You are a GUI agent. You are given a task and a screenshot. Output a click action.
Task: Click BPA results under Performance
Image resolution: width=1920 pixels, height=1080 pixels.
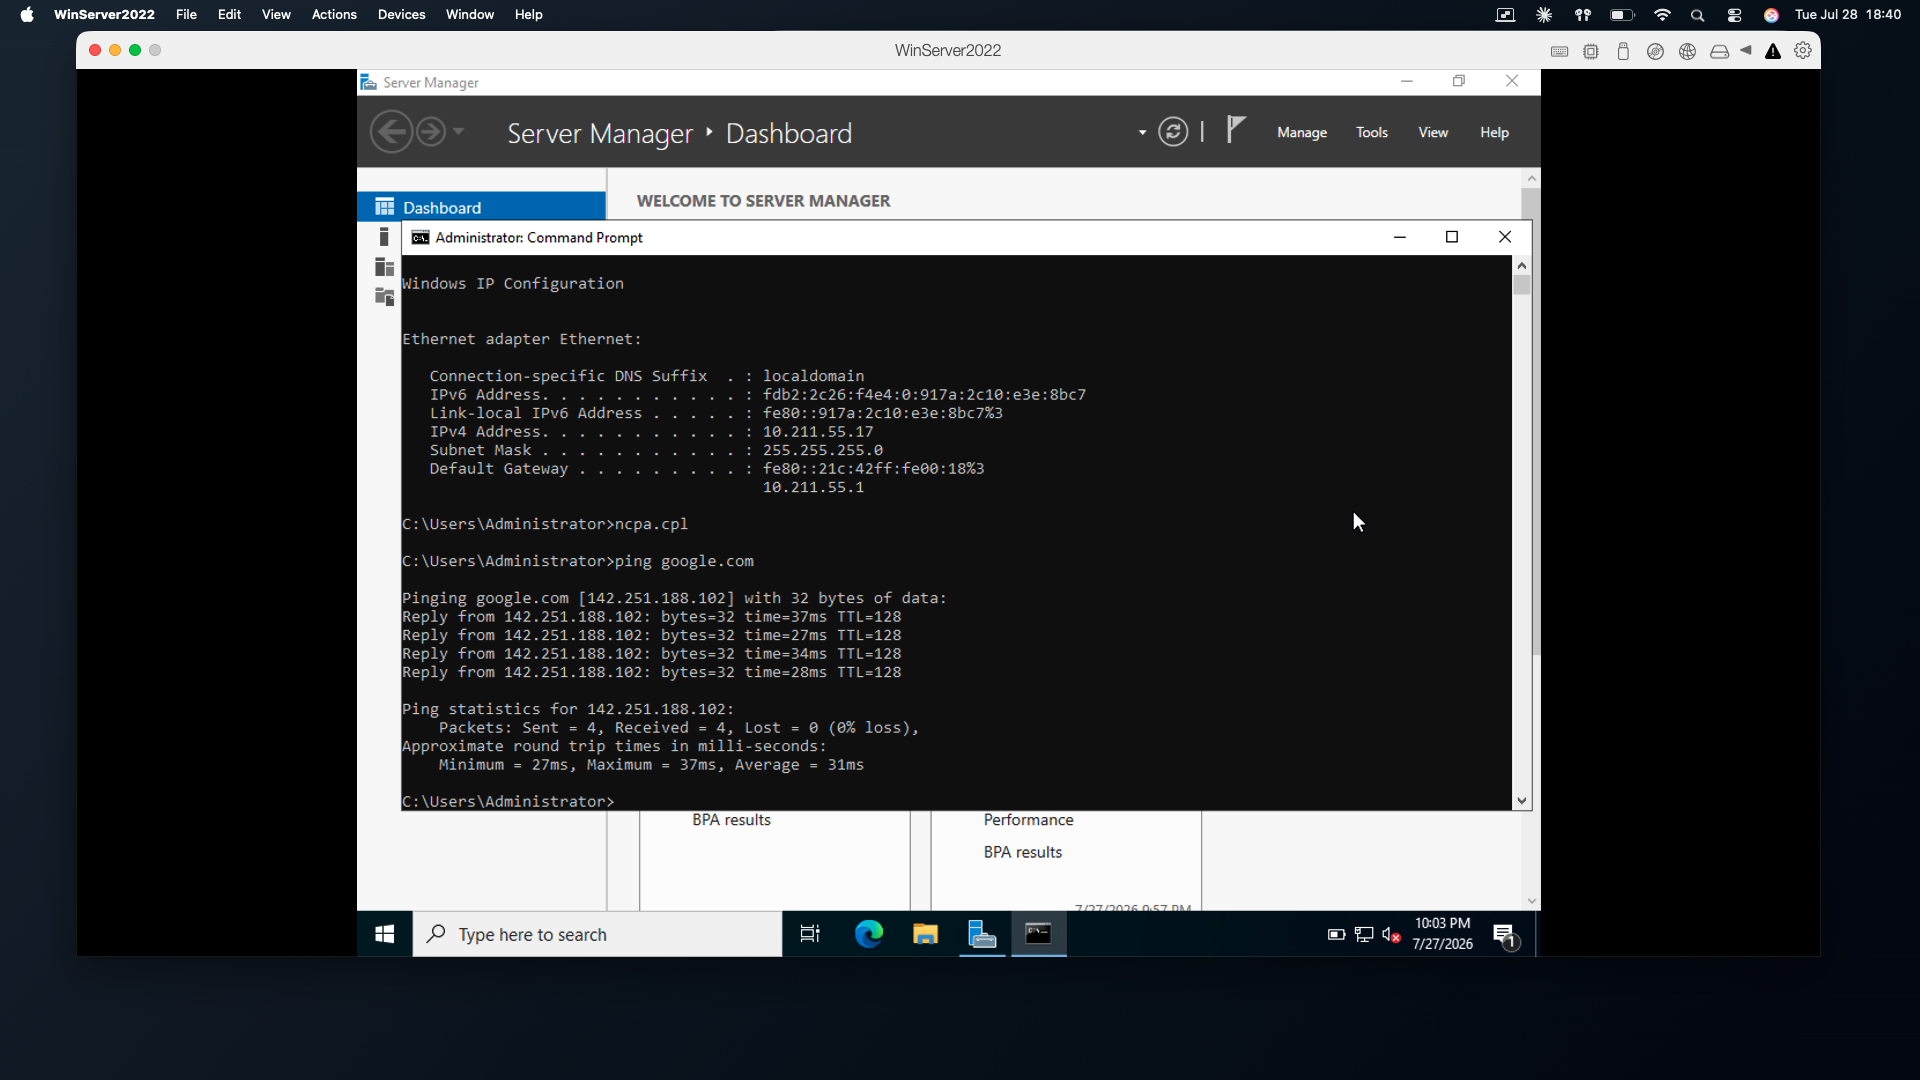(x=1022, y=852)
